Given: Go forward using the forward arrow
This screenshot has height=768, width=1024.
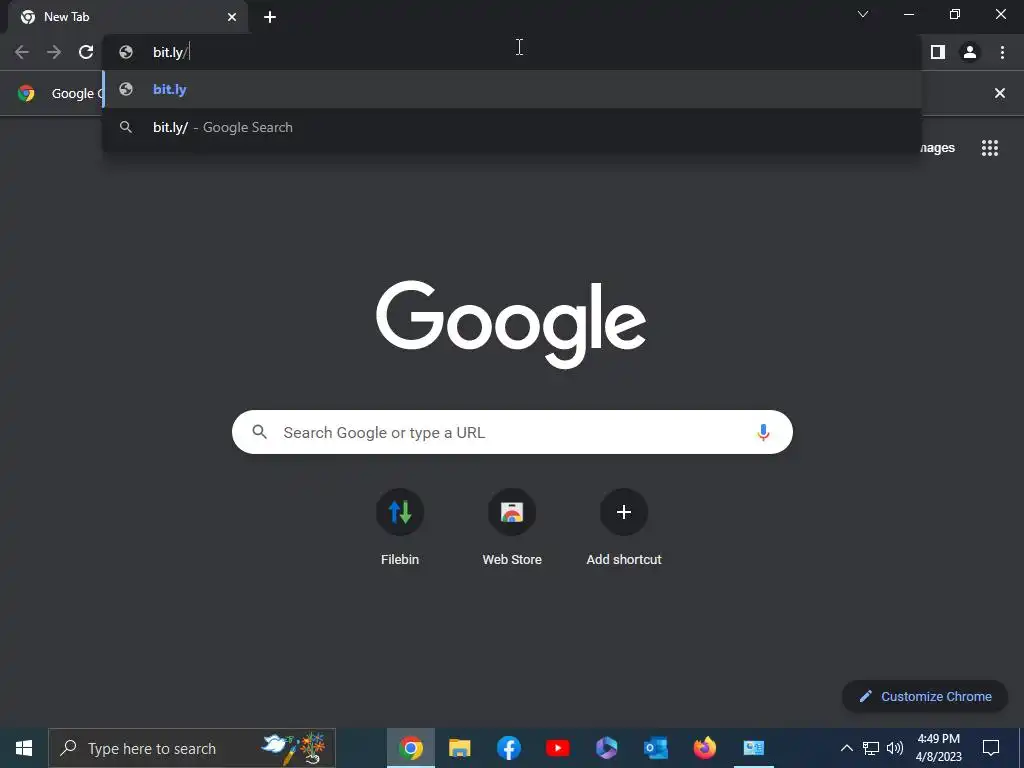Looking at the screenshot, I should pyautogui.click(x=54, y=52).
